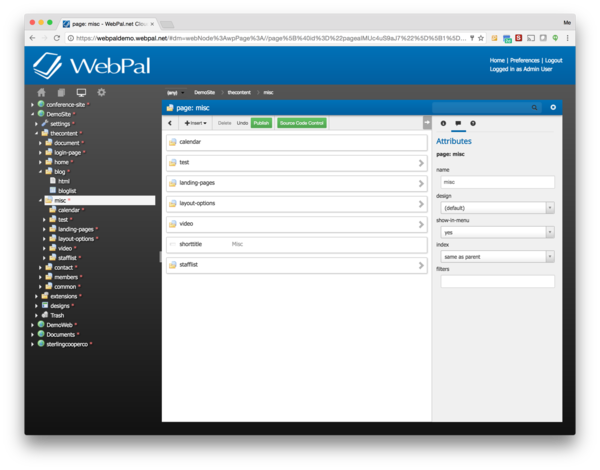Select the bloglist tree item
600x470 pixels.
67,191
